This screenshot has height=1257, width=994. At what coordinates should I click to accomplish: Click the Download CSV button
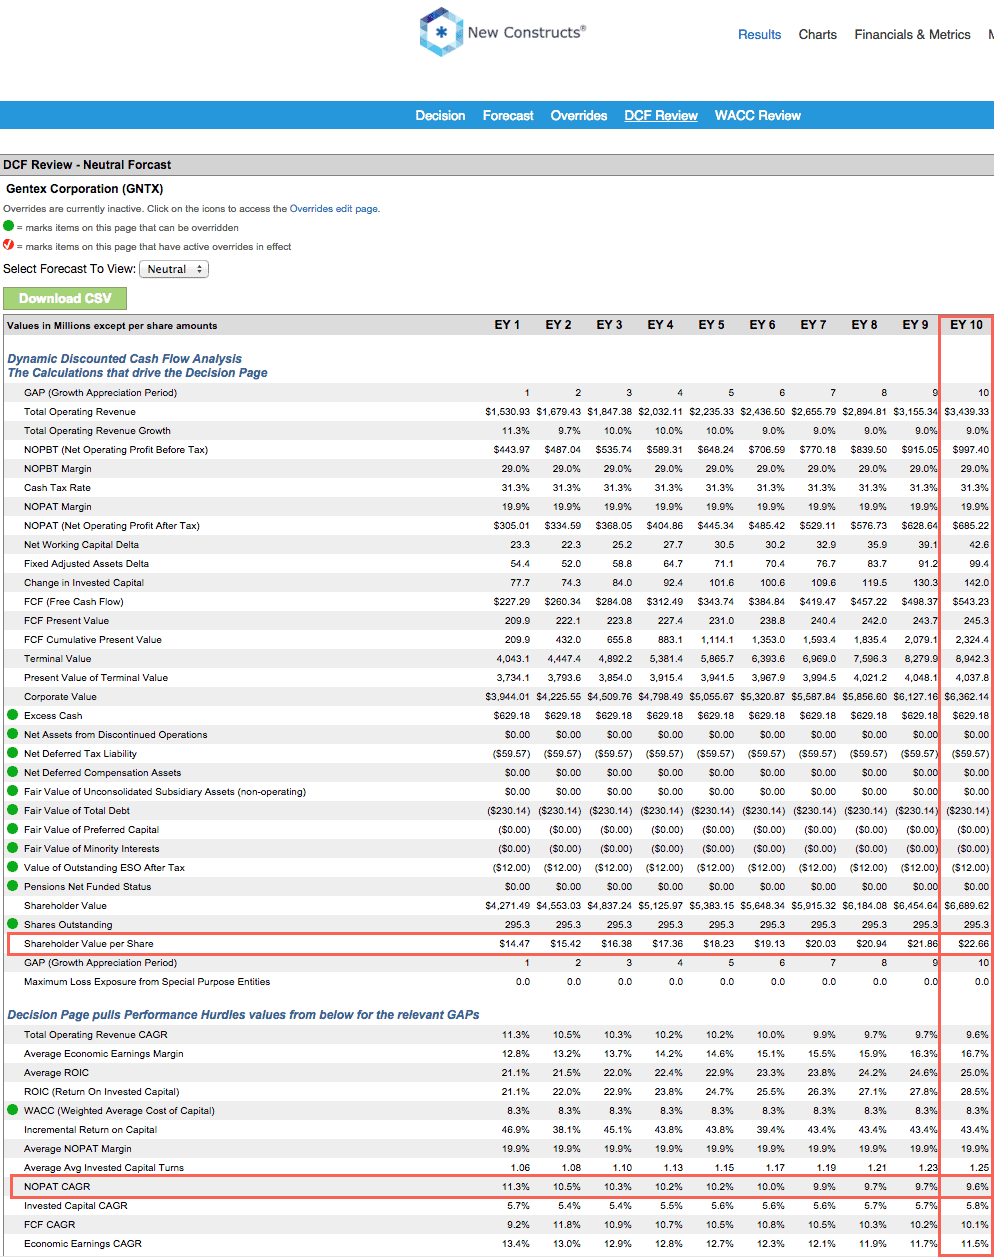pos(65,298)
